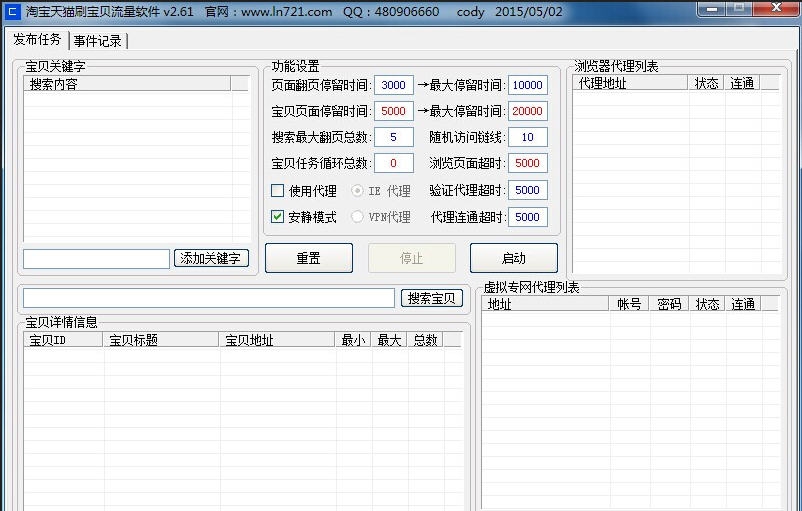Click the 最小 column header
The height and width of the screenshot is (511, 802).
click(353, 340)
